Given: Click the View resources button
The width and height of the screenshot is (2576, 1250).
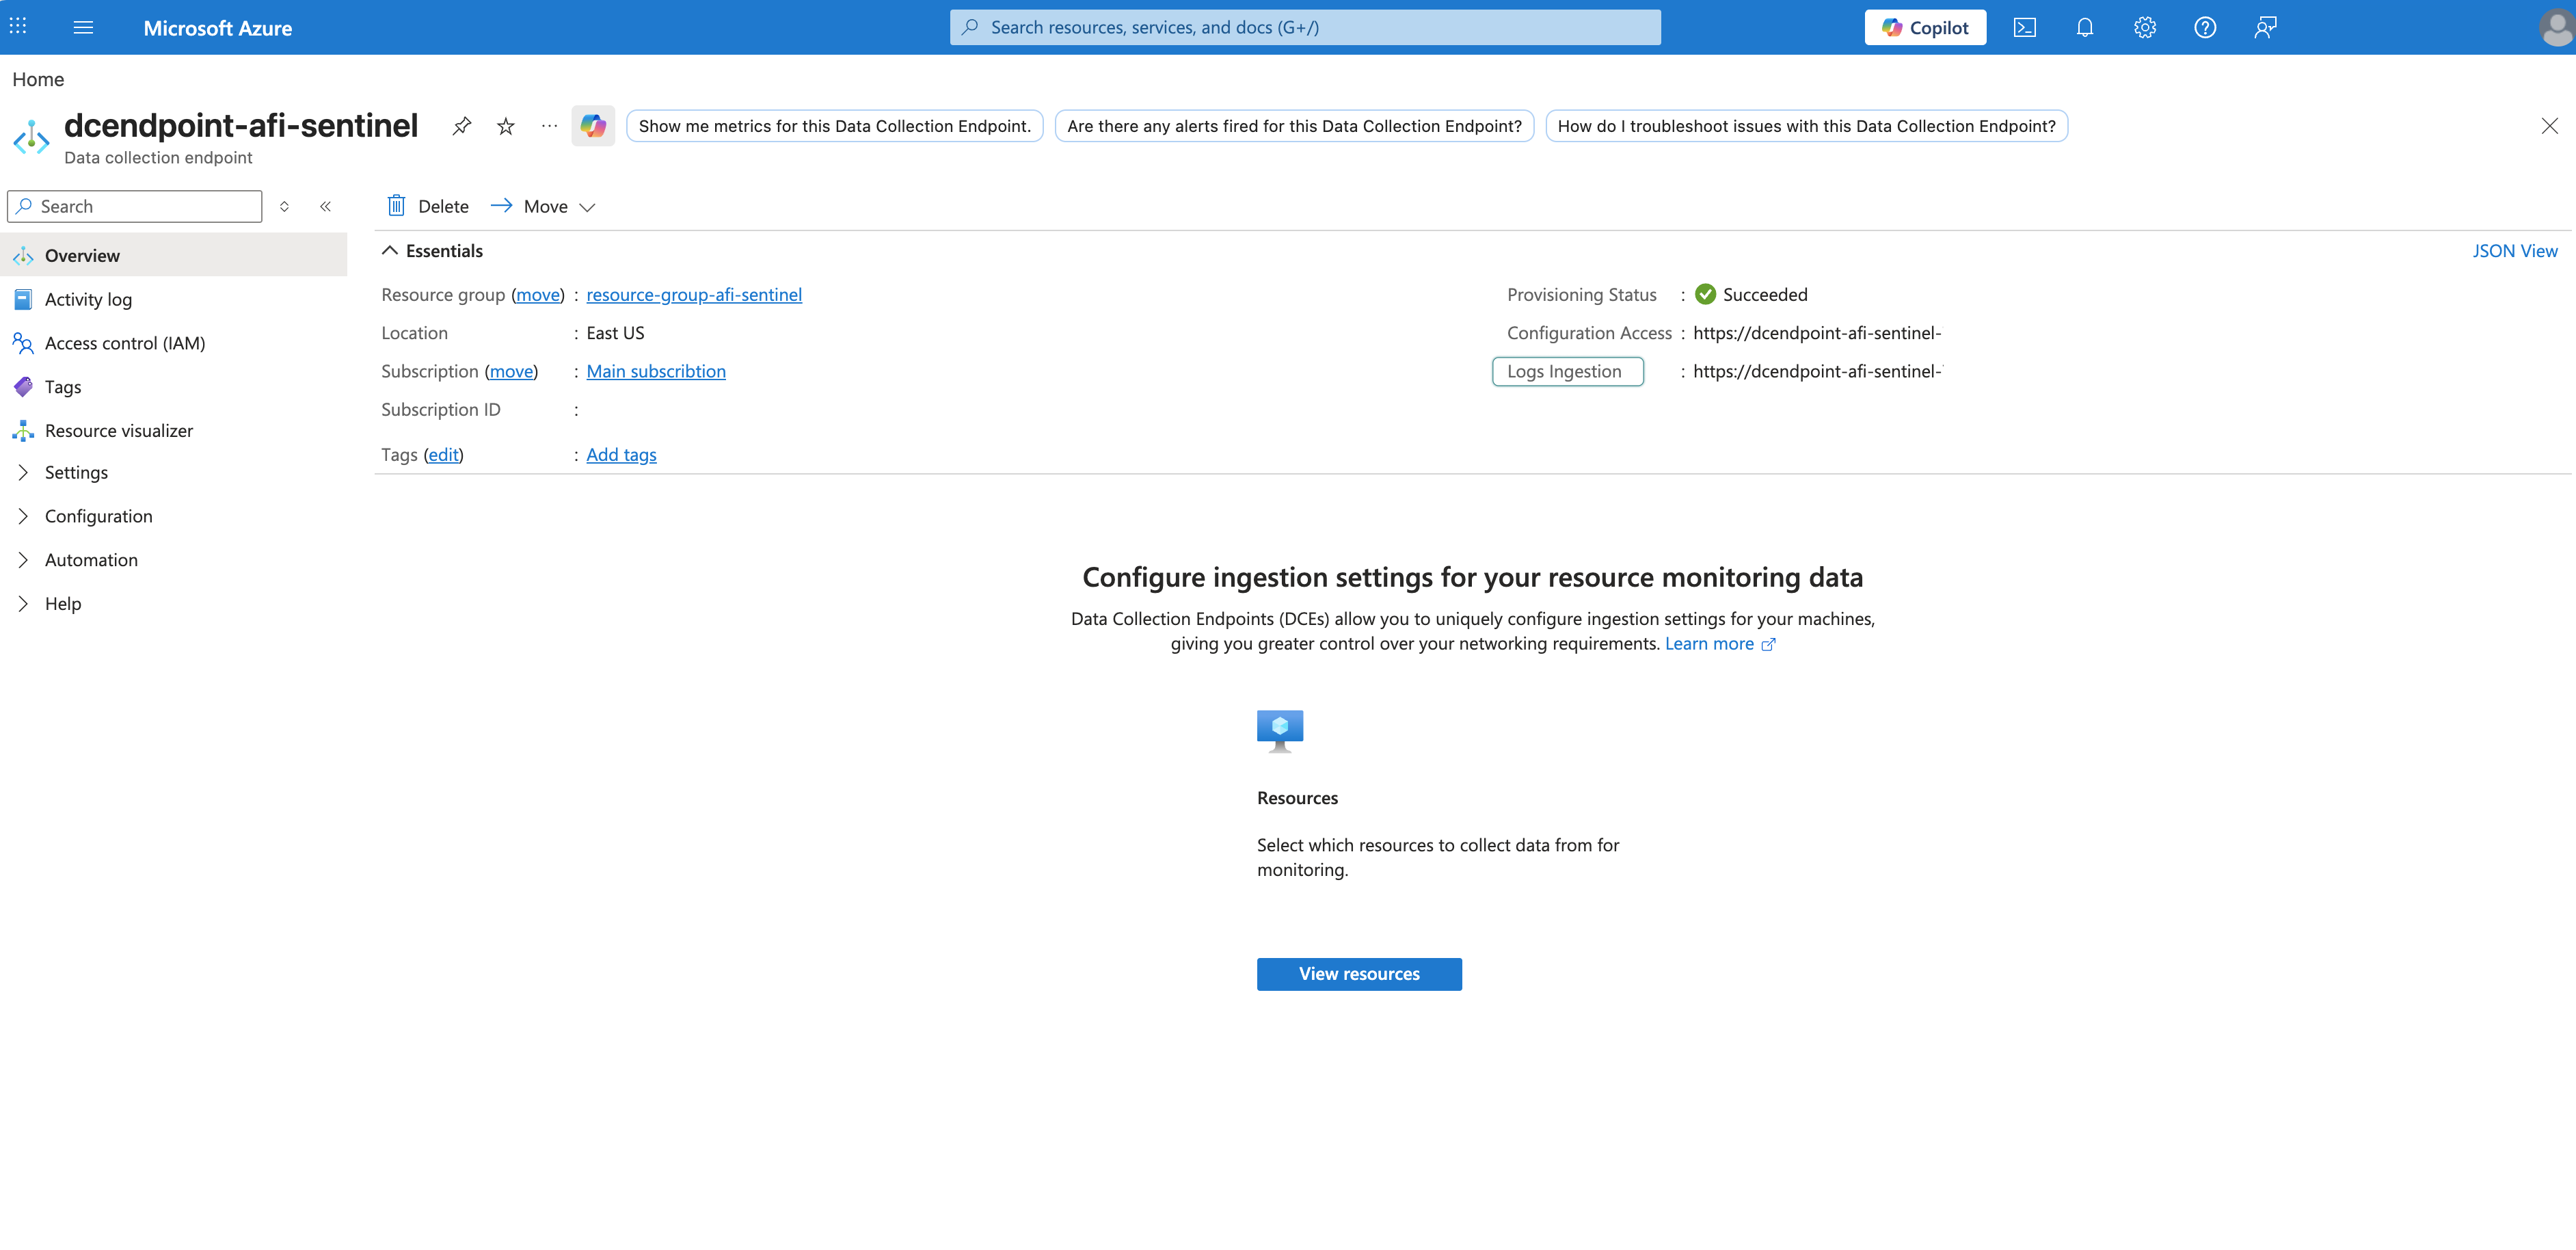Looking at the screenshot, I should click(1359, 974).
